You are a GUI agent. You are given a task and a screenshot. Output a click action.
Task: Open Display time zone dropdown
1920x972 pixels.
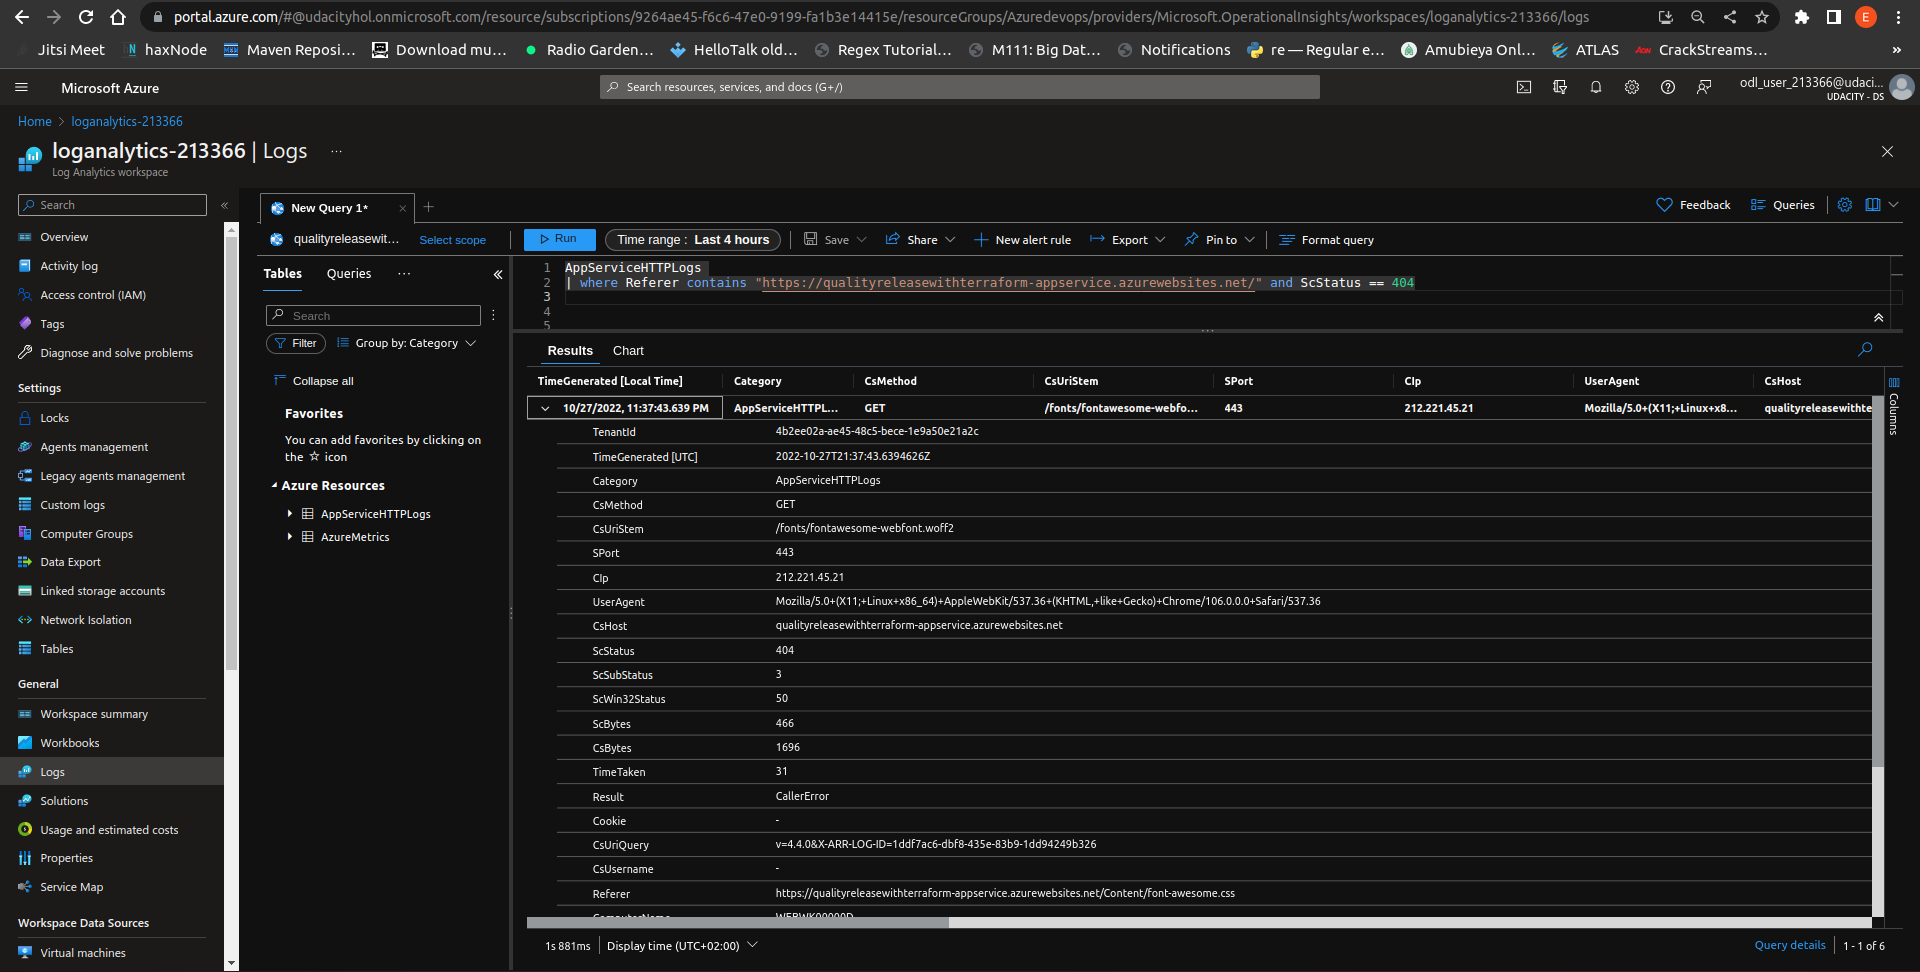[x=682, y=946]
